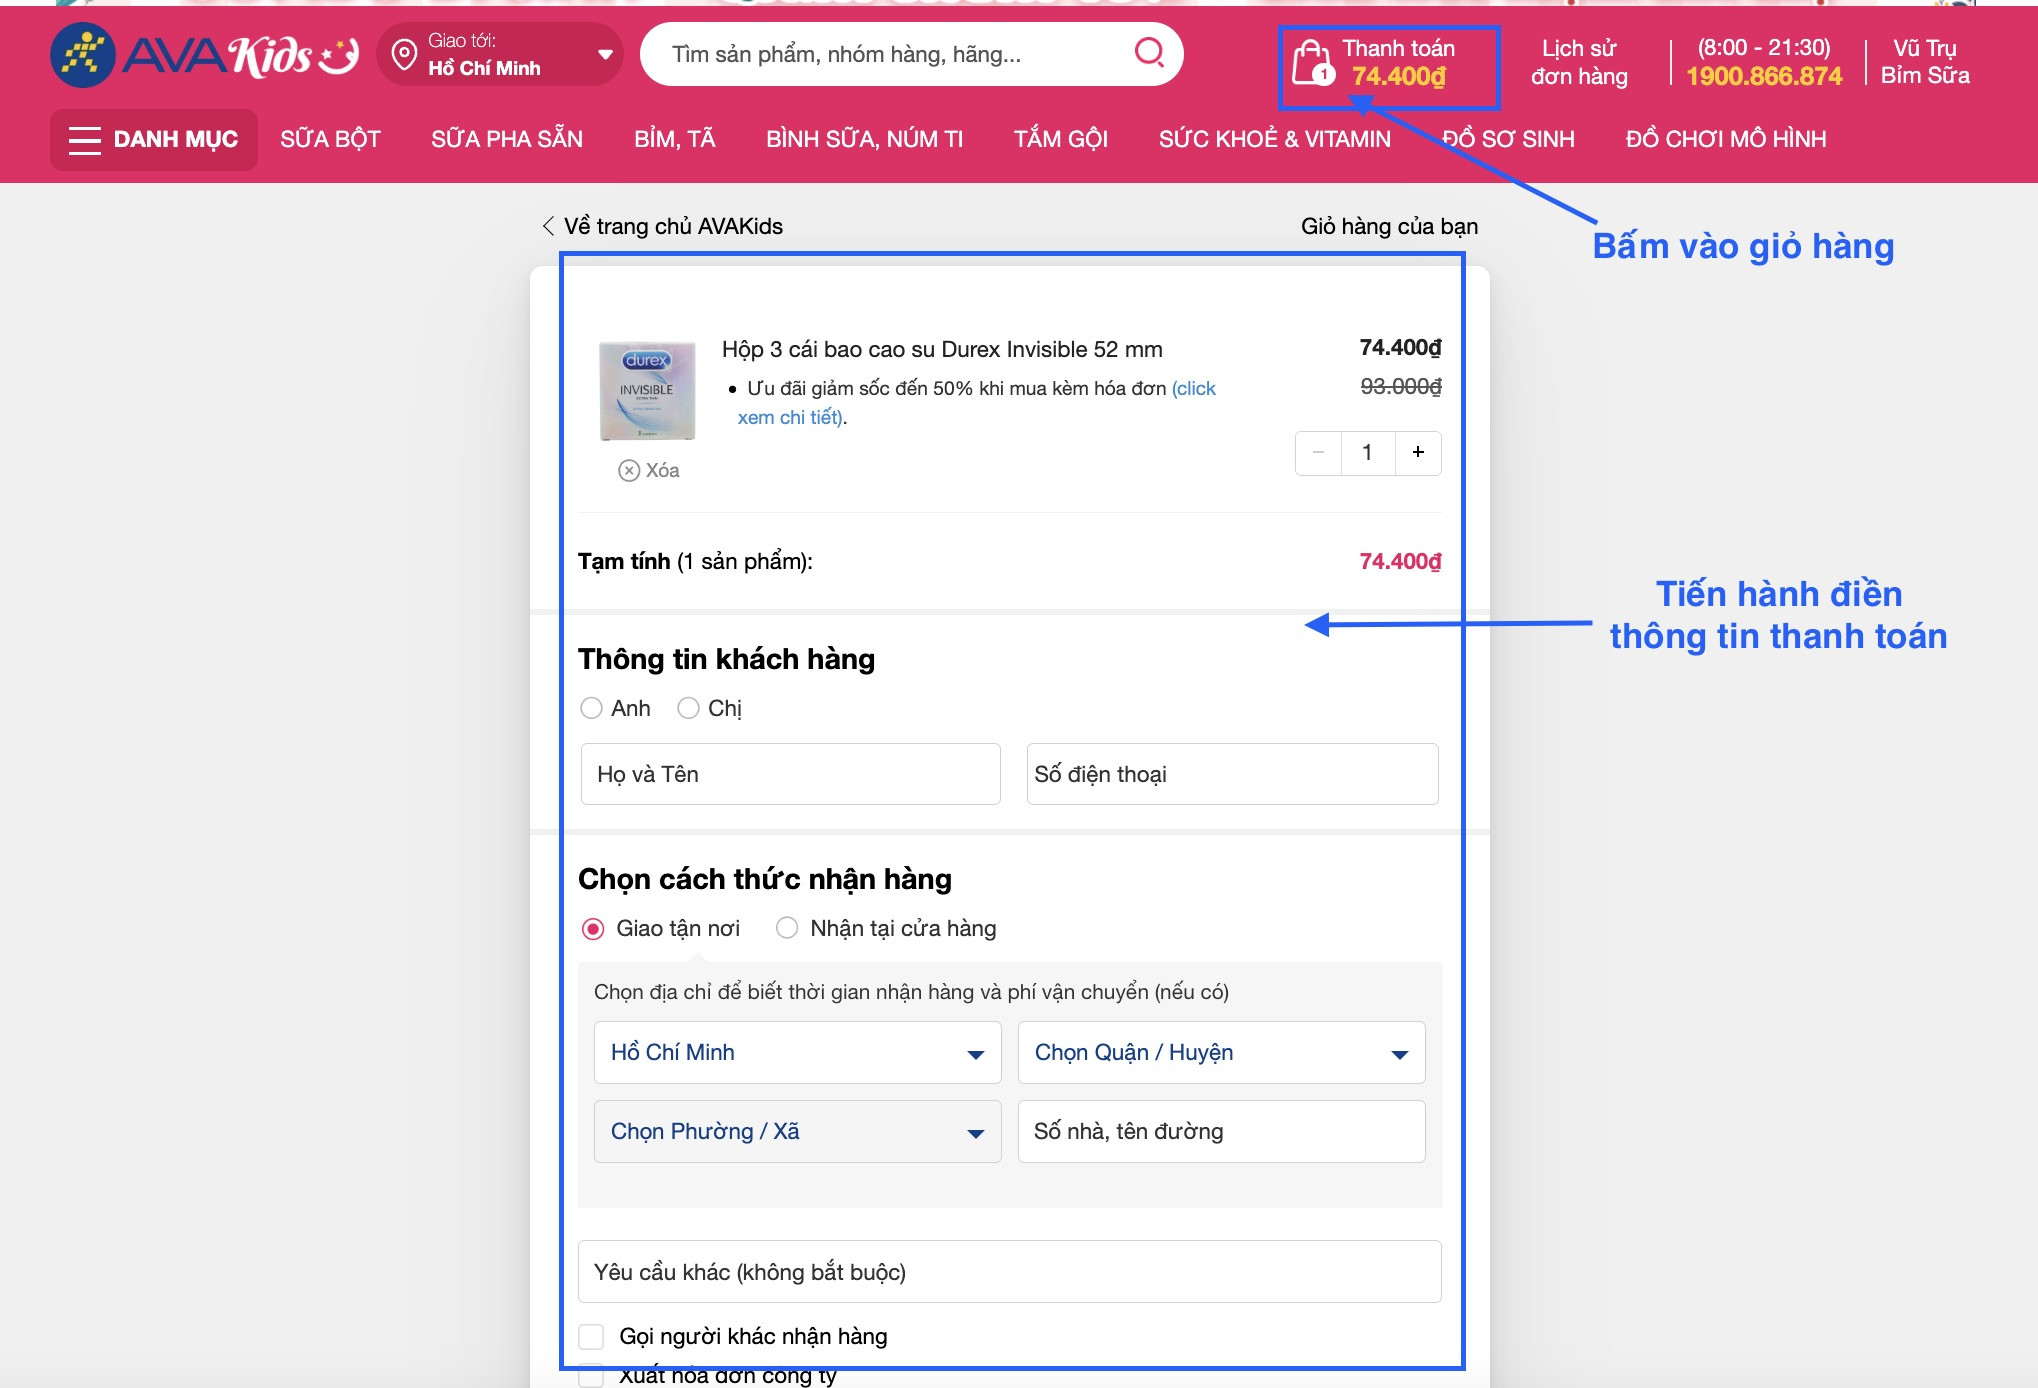Click the AVAKids logo icon

tap(82, 55)
